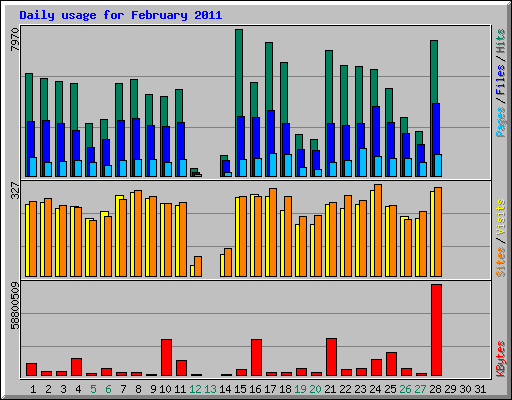Screen dimensions: 512x400
Task: Click the Hits legend label
Action: (x=501, y=41)
